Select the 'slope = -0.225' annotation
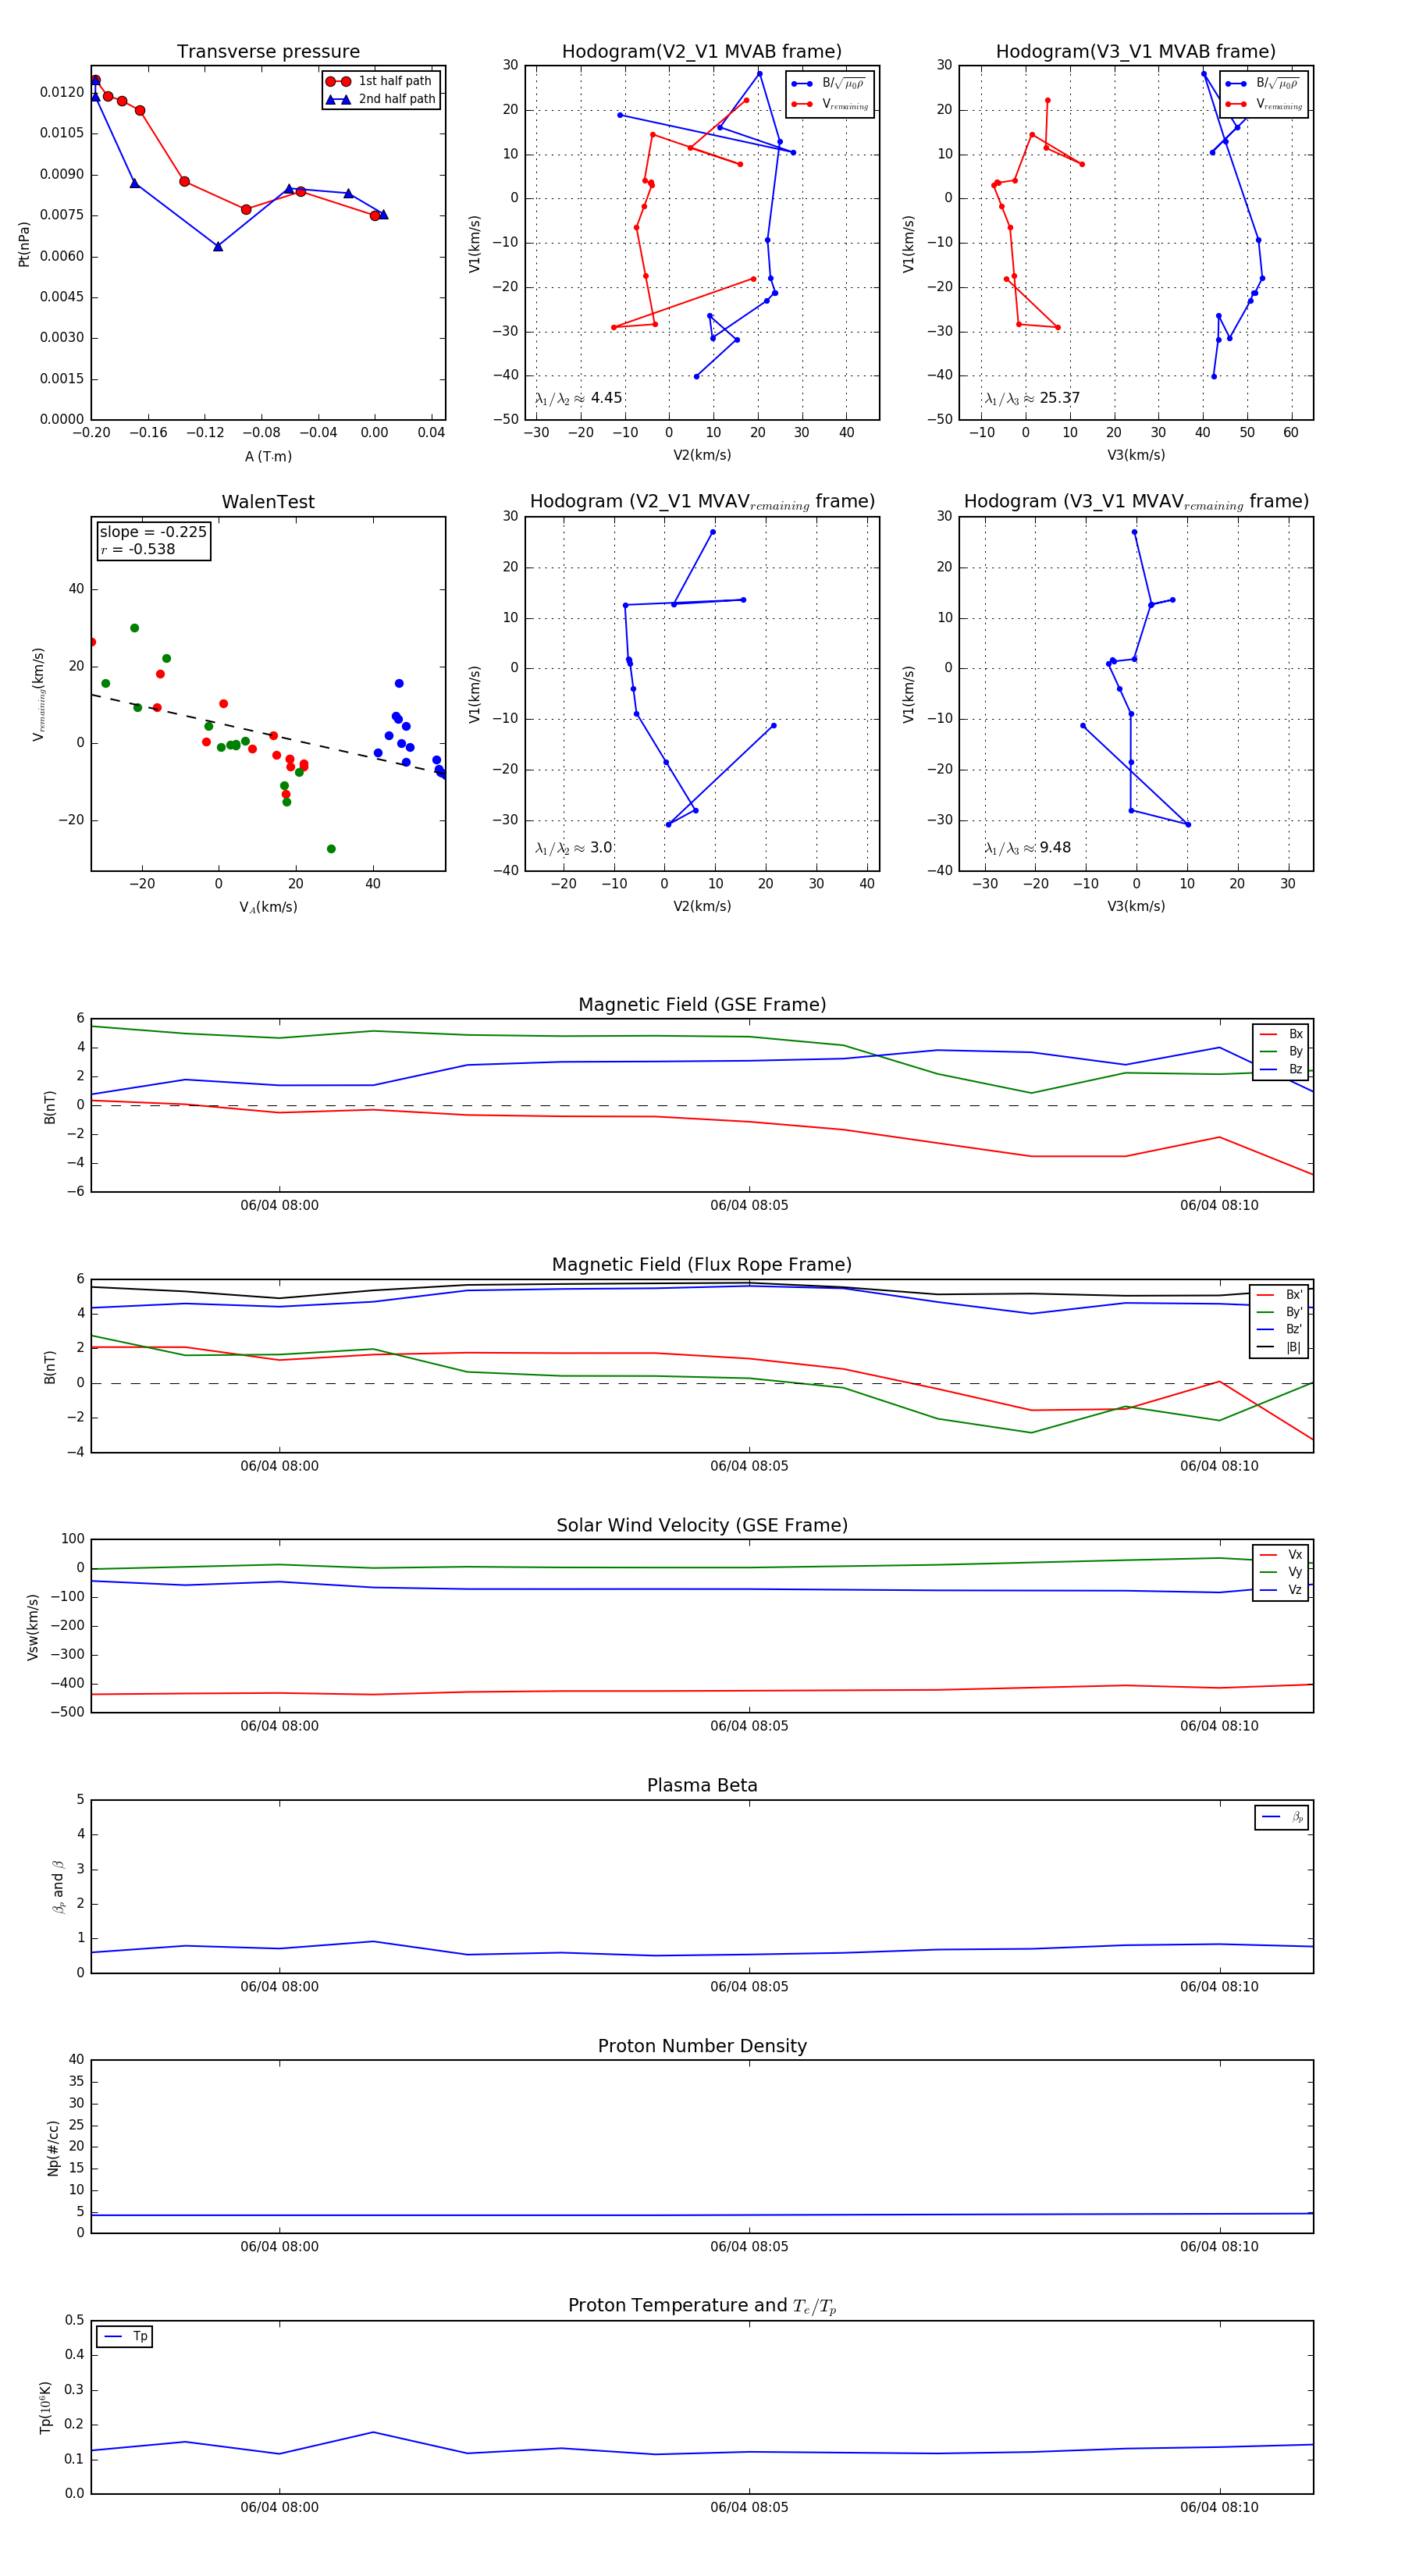 pyautogui.click(x=153, y=532)
